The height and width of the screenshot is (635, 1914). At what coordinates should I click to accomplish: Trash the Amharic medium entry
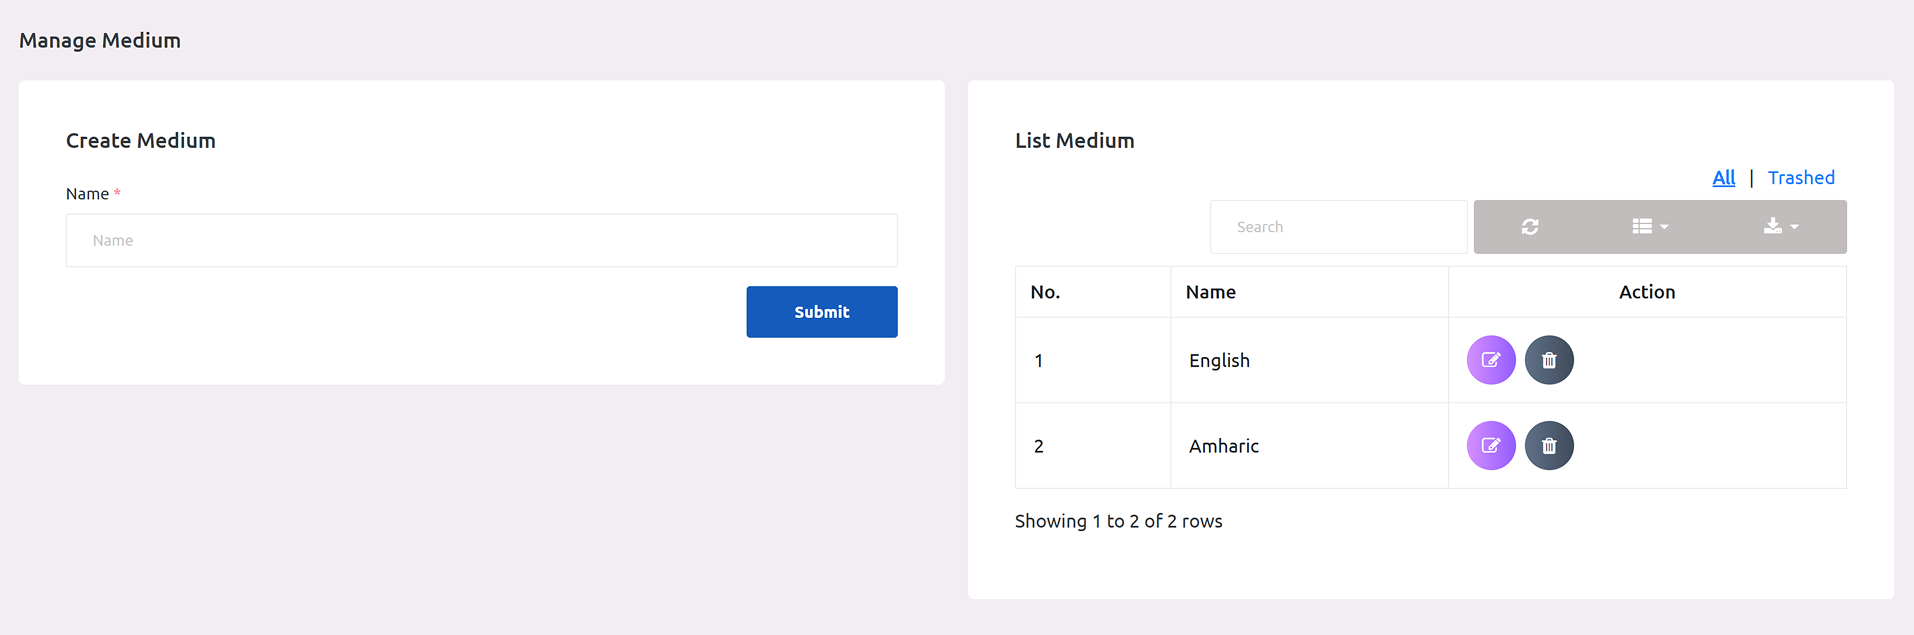1549,446
